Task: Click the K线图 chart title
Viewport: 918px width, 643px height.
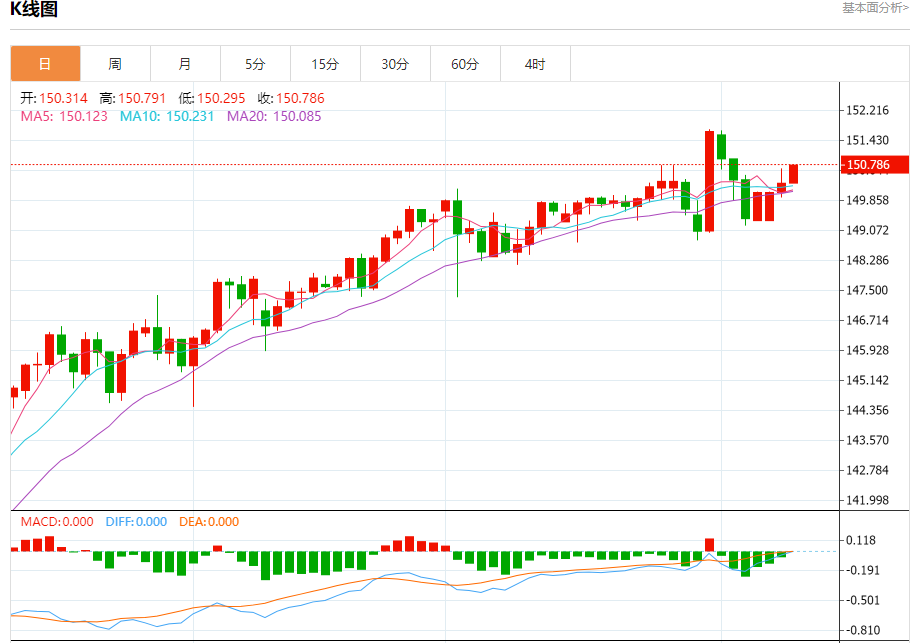Action: [34, 9]
